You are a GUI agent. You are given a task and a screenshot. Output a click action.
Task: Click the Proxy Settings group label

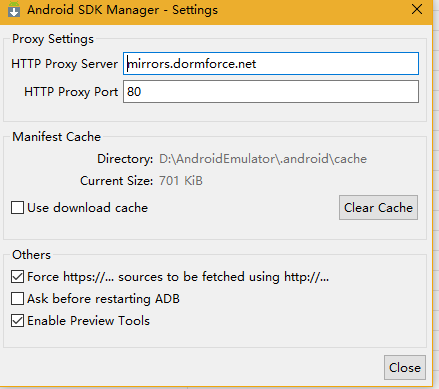click(x=53, y=39)
